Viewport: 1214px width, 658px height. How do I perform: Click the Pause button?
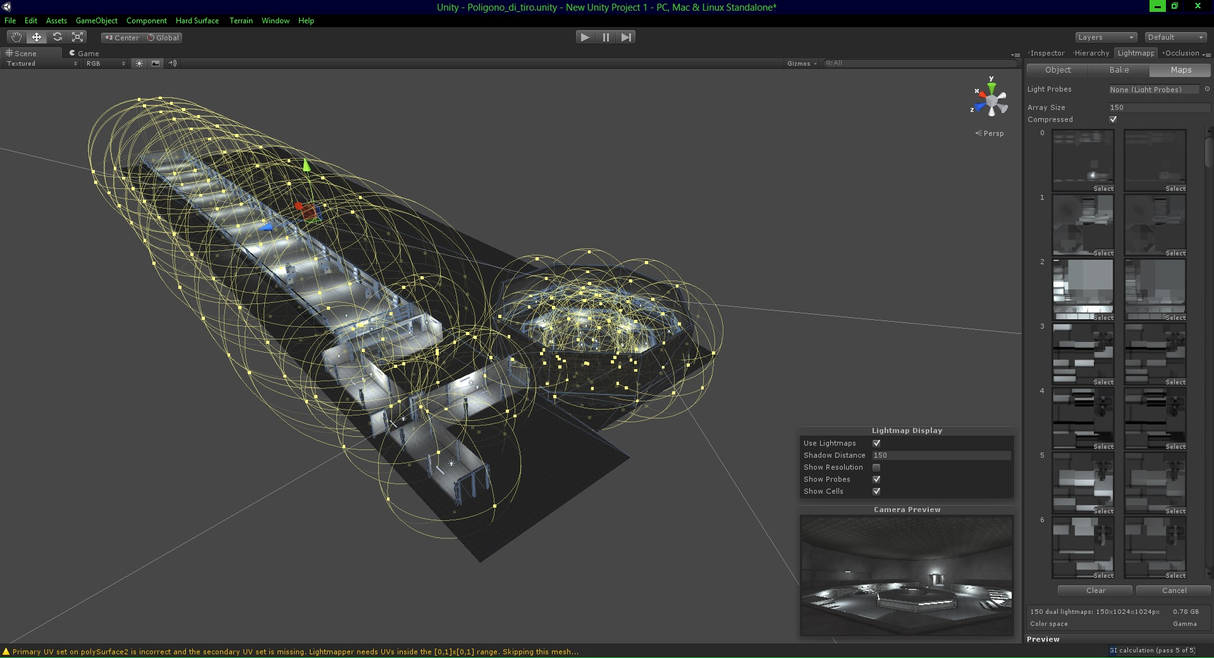[606, 37]
